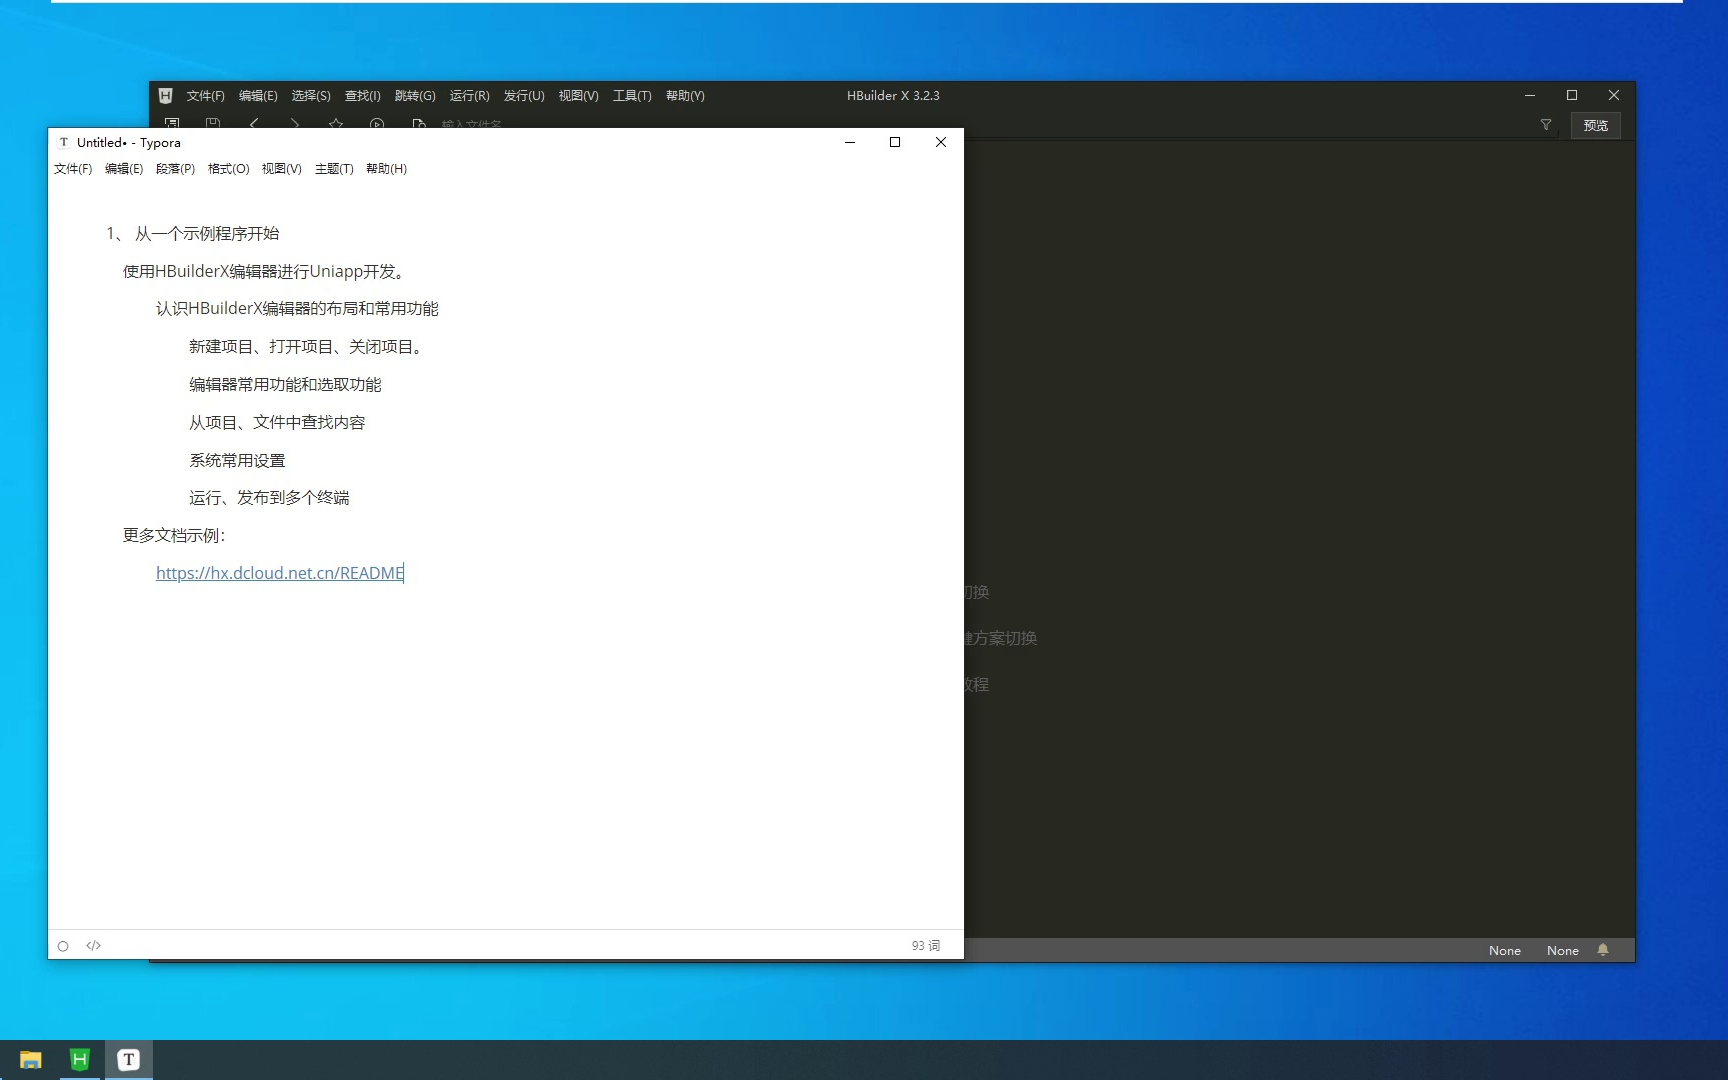This screenshot has height=1080, width=1728.
Task: Click the HBuilder X logo icon
Action: (x=166, y=96)
